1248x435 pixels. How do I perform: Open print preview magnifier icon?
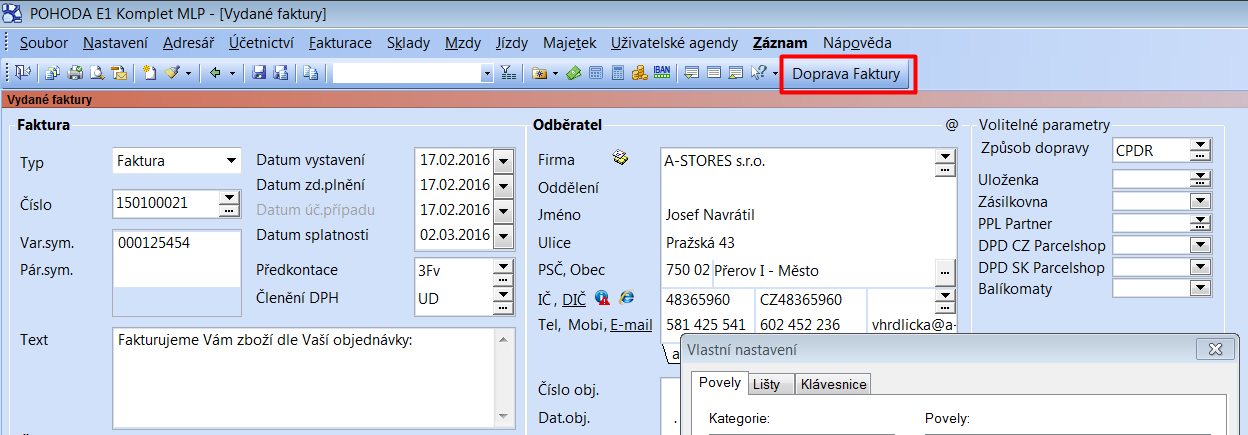point(97,73)
